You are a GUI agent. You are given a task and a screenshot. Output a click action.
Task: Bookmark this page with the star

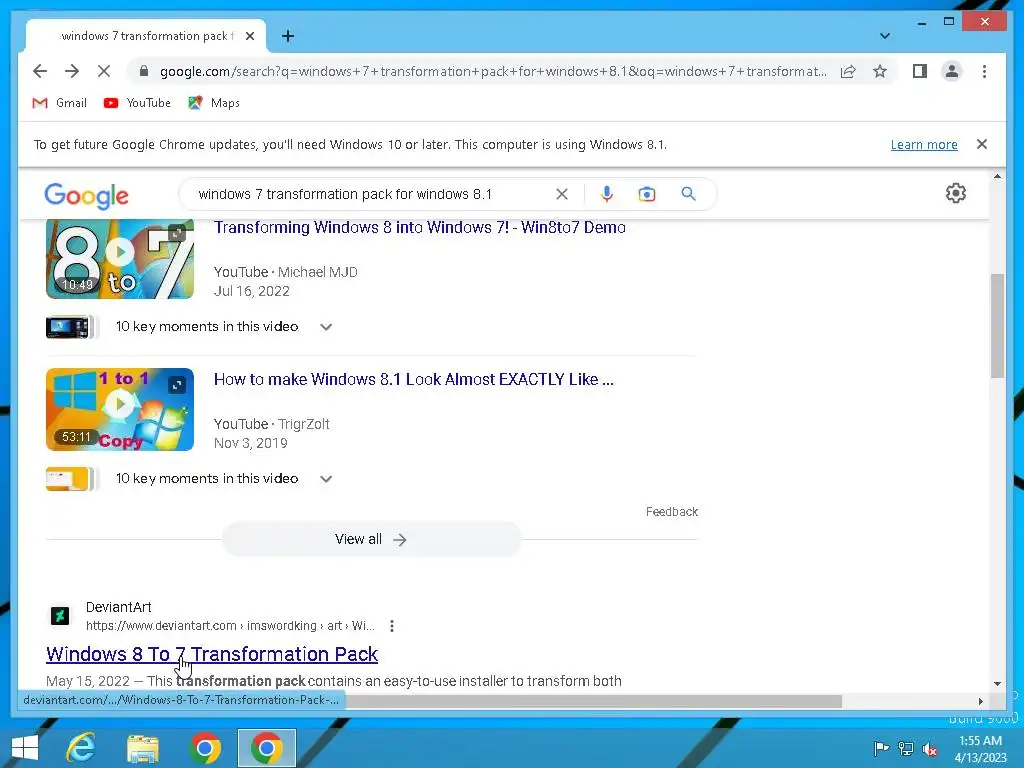(880, 71)
